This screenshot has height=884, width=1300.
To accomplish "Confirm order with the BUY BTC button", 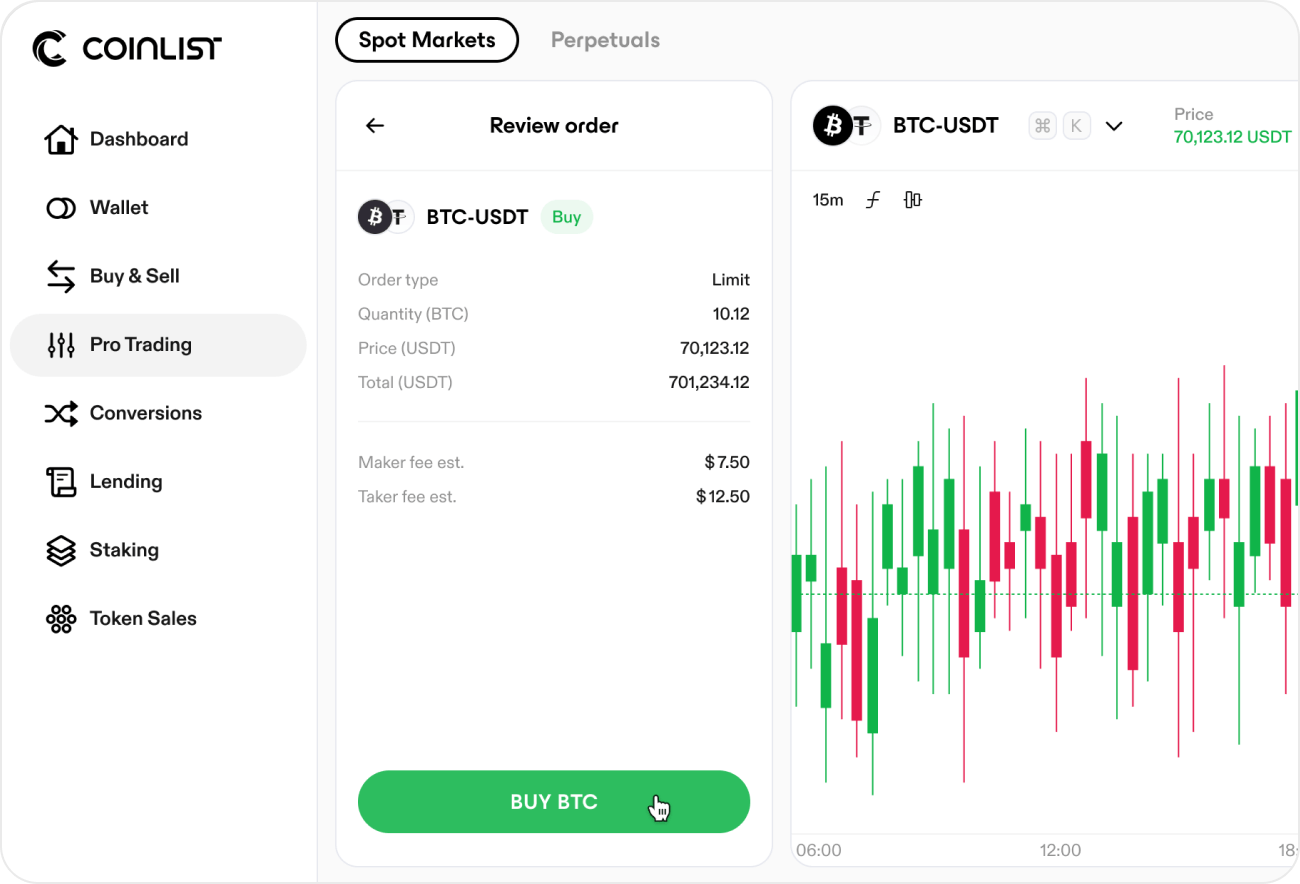I will pos(554,802).
